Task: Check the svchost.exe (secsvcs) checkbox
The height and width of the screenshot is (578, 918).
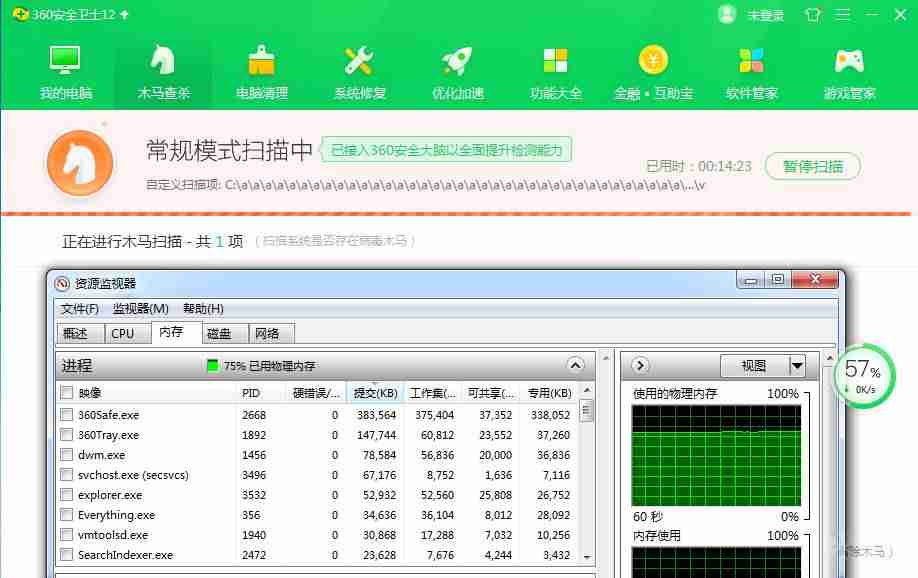Action: (67, 474)
